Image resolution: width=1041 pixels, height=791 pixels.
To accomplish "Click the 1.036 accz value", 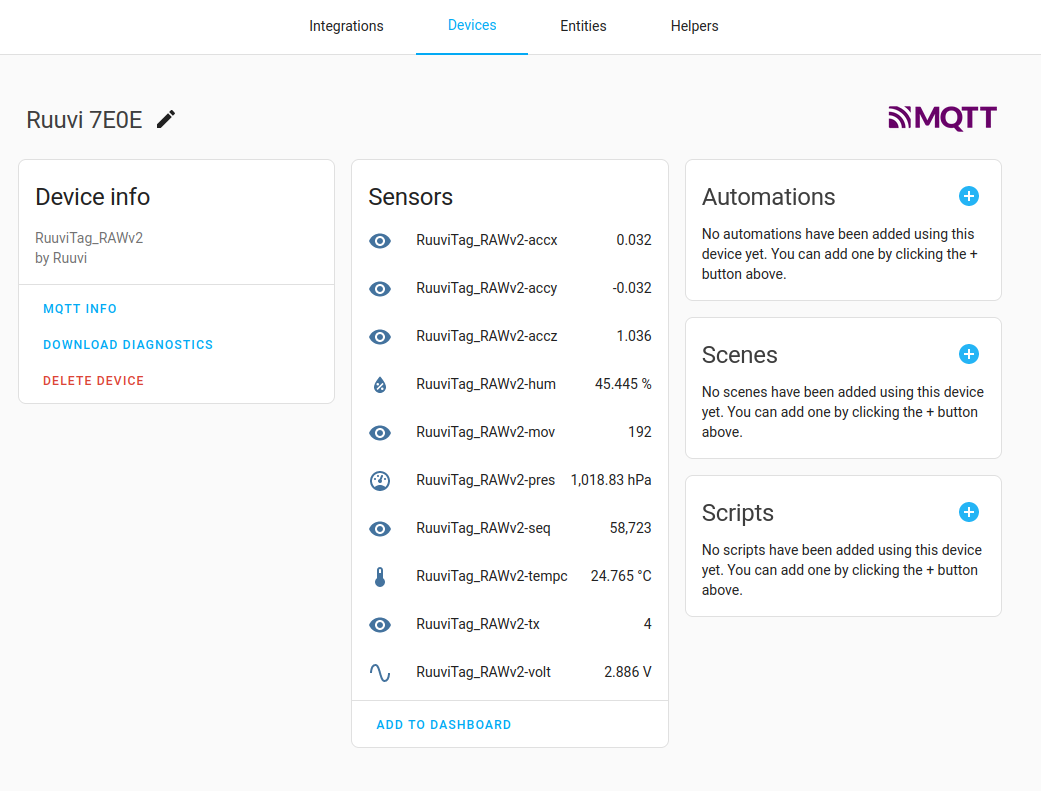I will point(634,336).
